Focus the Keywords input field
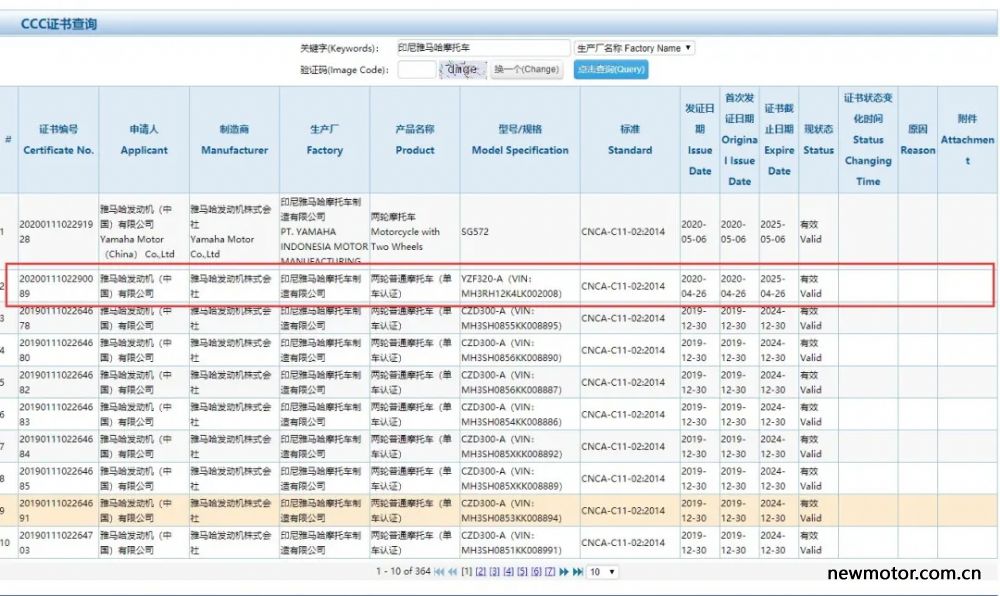Viewport: 1000px width, 596px height. click(483, 48)
